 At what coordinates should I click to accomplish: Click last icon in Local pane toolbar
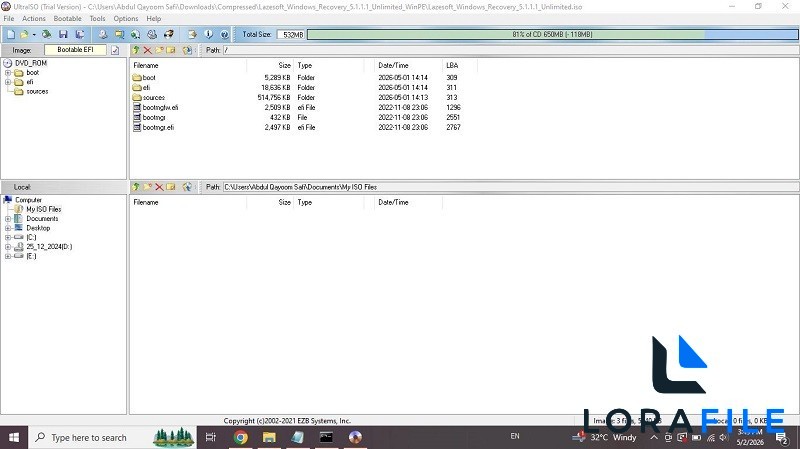pyautogui.click(x=187, y=187)
